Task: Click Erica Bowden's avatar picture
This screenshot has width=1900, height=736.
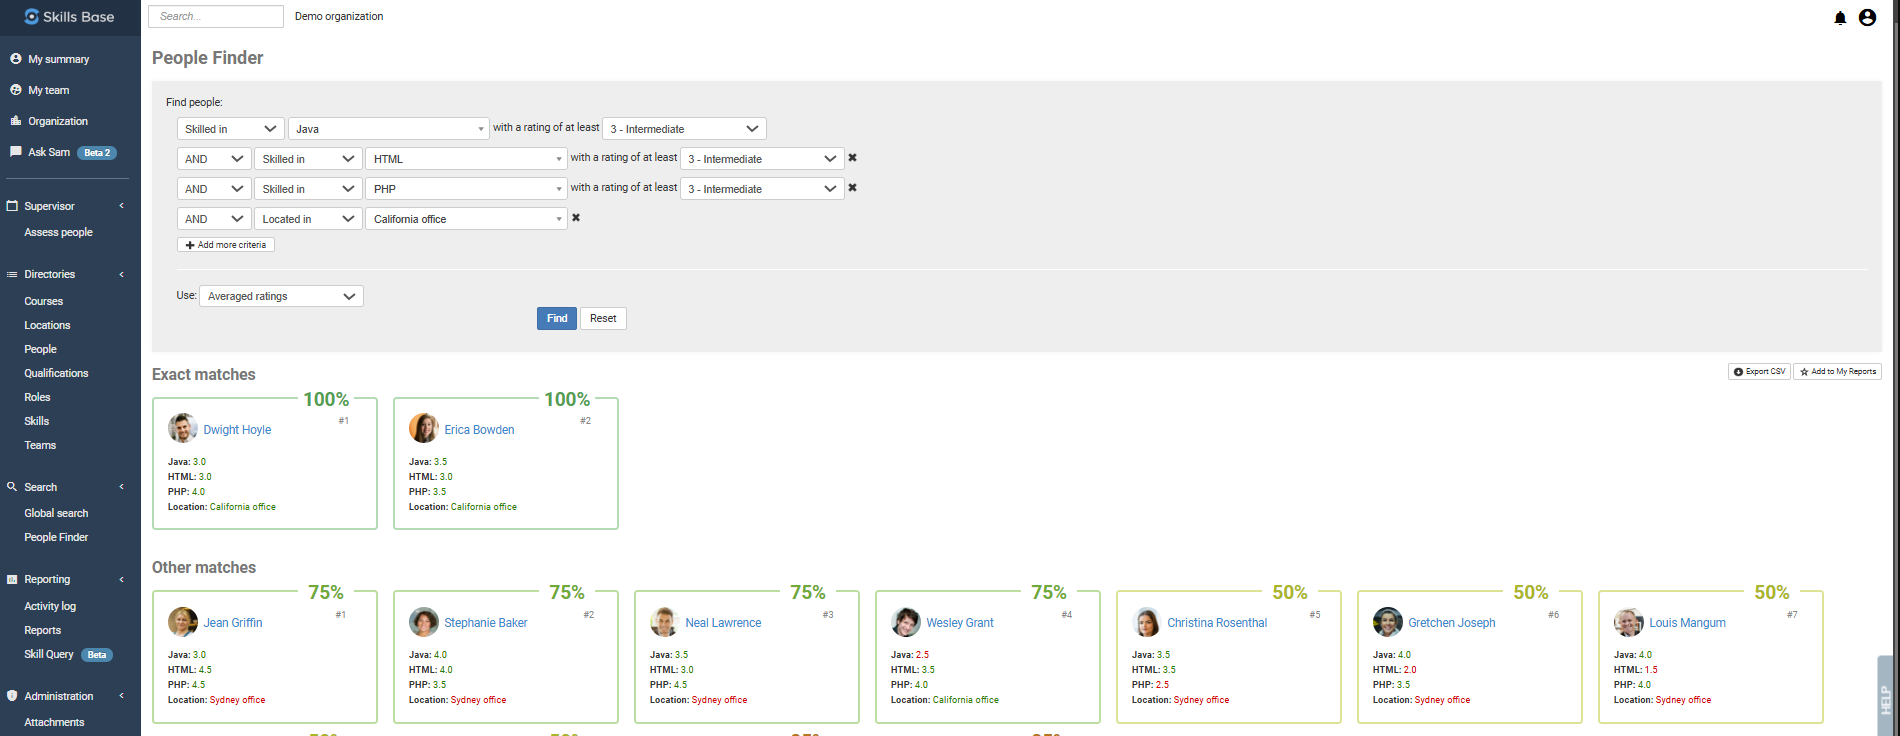Action: pyautogui.click(x=423, y=428)
